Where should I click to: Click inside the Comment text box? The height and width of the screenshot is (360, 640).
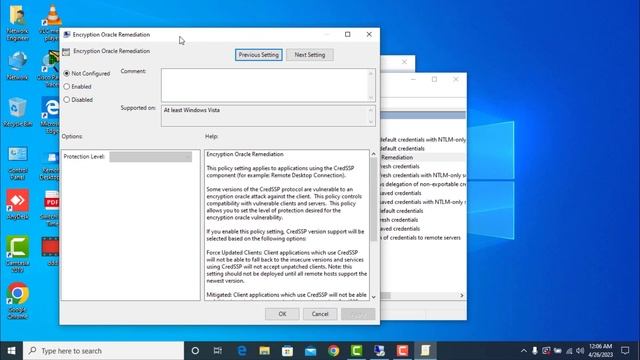coord(264,85)
